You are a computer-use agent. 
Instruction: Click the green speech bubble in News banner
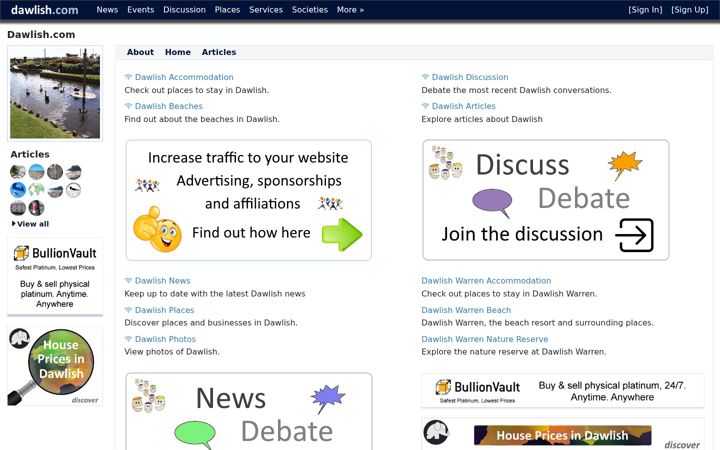point(195,434)
